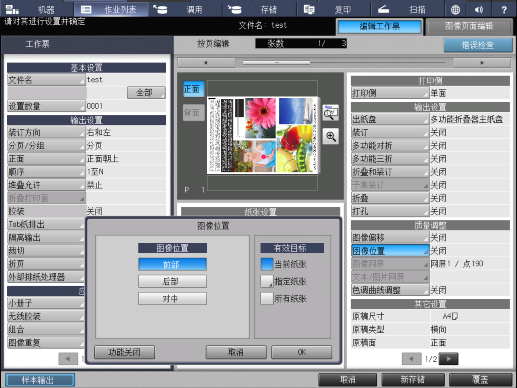This screenshot has width=517, height=388.
Task: Open the 打孔 punch setting
Action: pyautogui.click(x=390, y=211)
